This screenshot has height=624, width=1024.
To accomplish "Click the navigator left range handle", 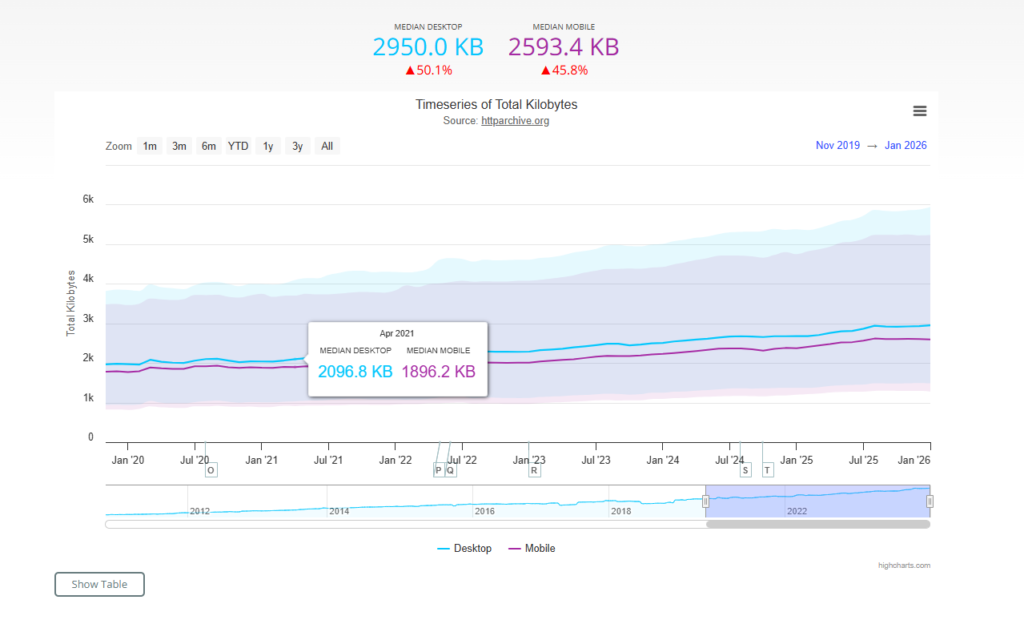I will coord(706,501).
